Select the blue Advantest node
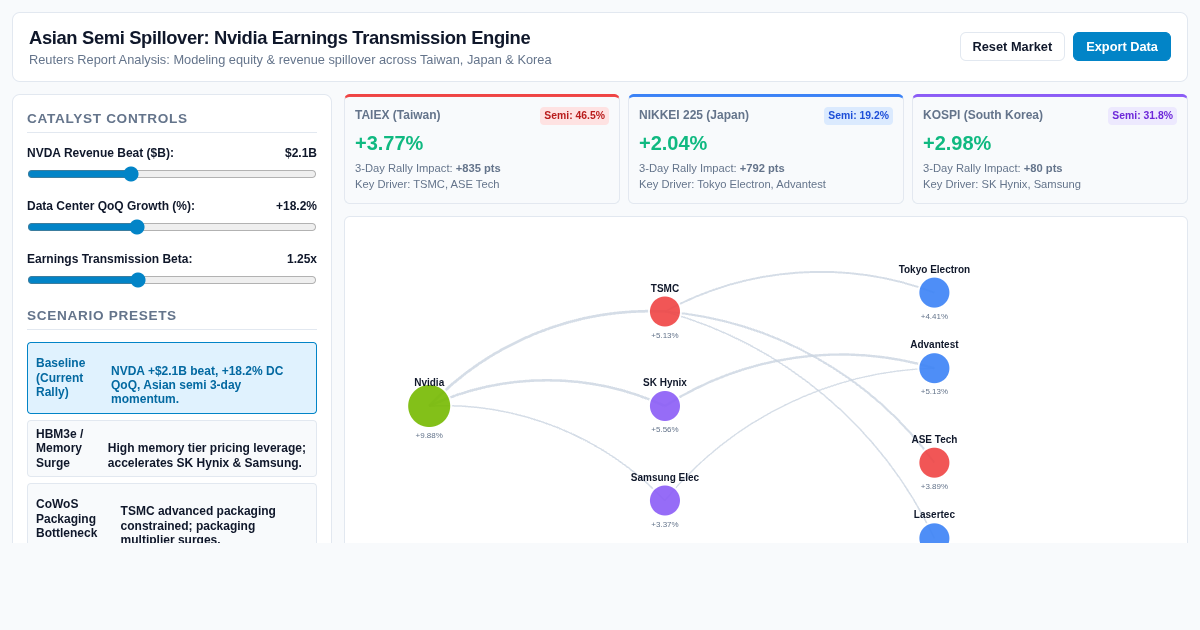Screen dimensions: 1200x630 tap(934, 368)
